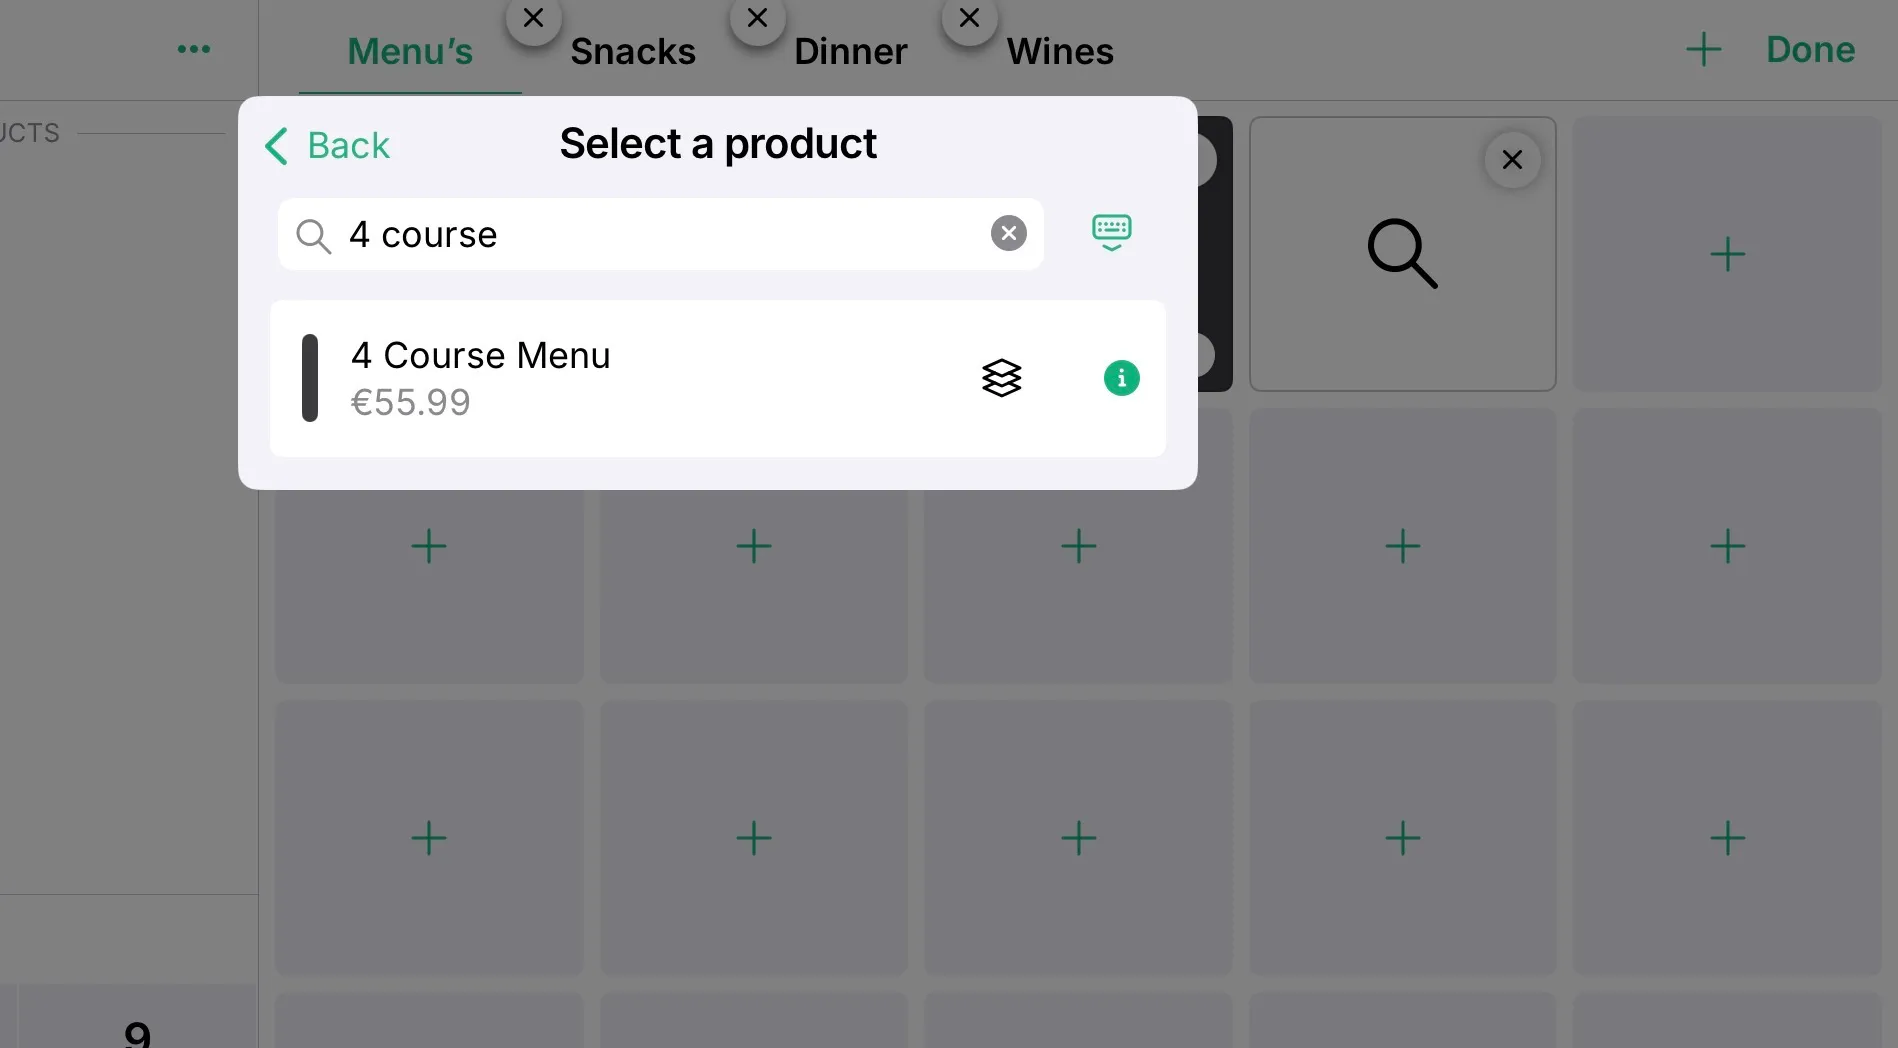
Task: Hide the keyboard using keyboard icon
Action: 1111,232
